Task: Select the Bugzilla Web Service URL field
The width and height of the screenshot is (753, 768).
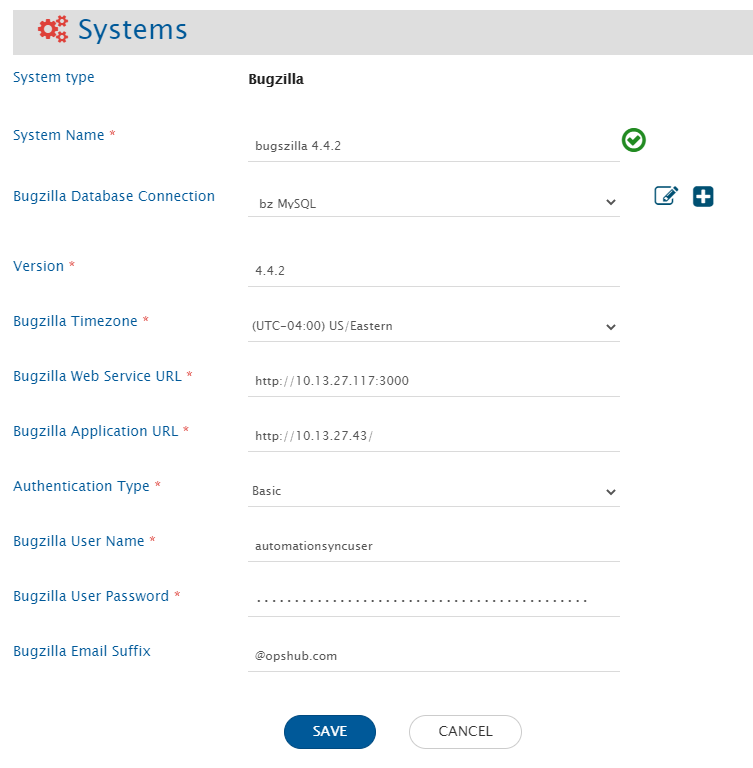Action: (433, 381)
